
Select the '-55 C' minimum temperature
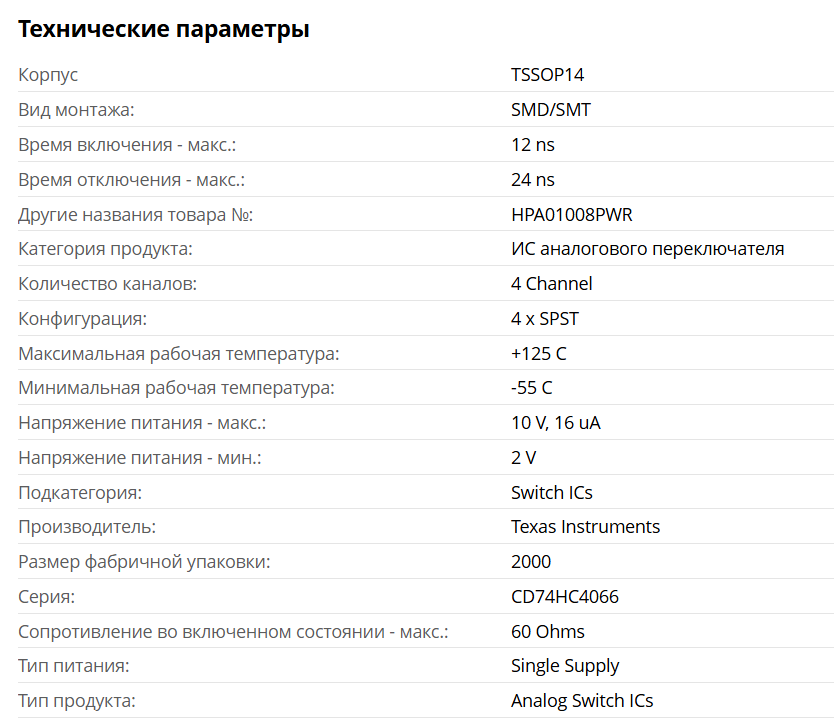tap(531, 388)
